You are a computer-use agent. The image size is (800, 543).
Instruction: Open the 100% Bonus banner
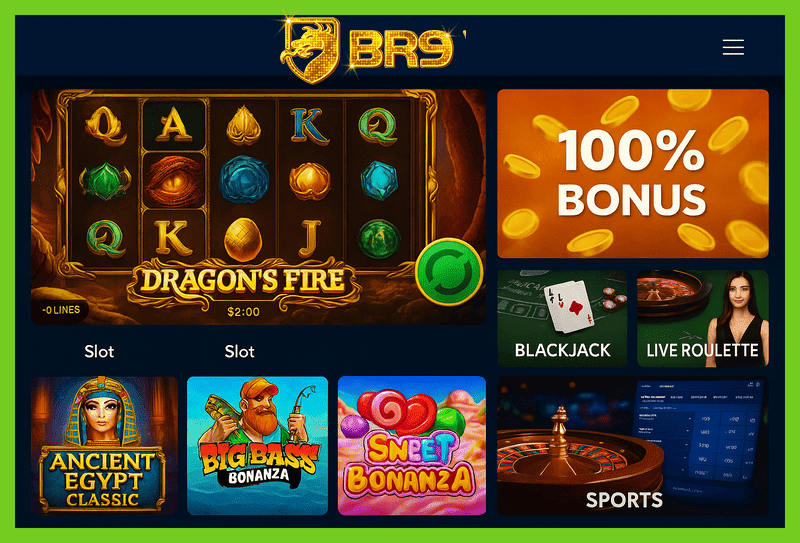pyautogui.click(x=633, y=174)
